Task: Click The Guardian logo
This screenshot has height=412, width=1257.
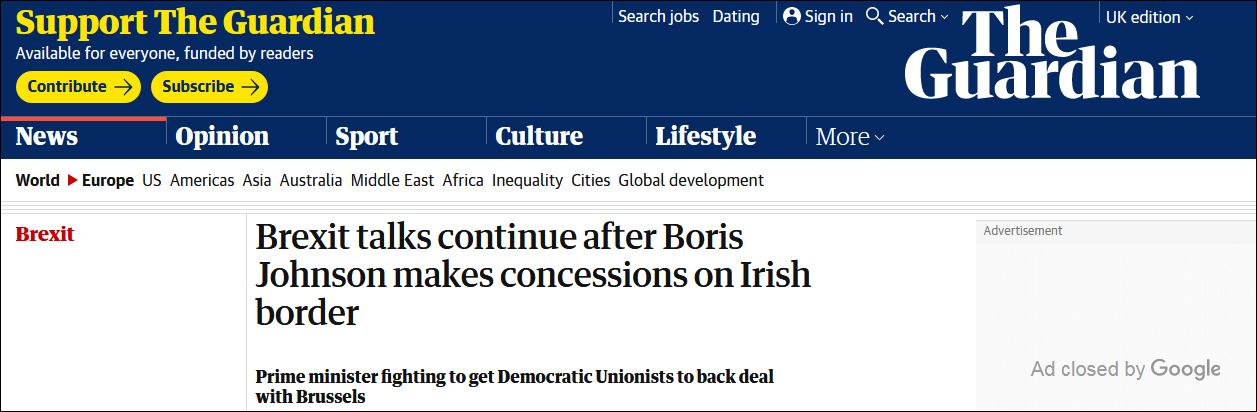Action: [1051, 52]
